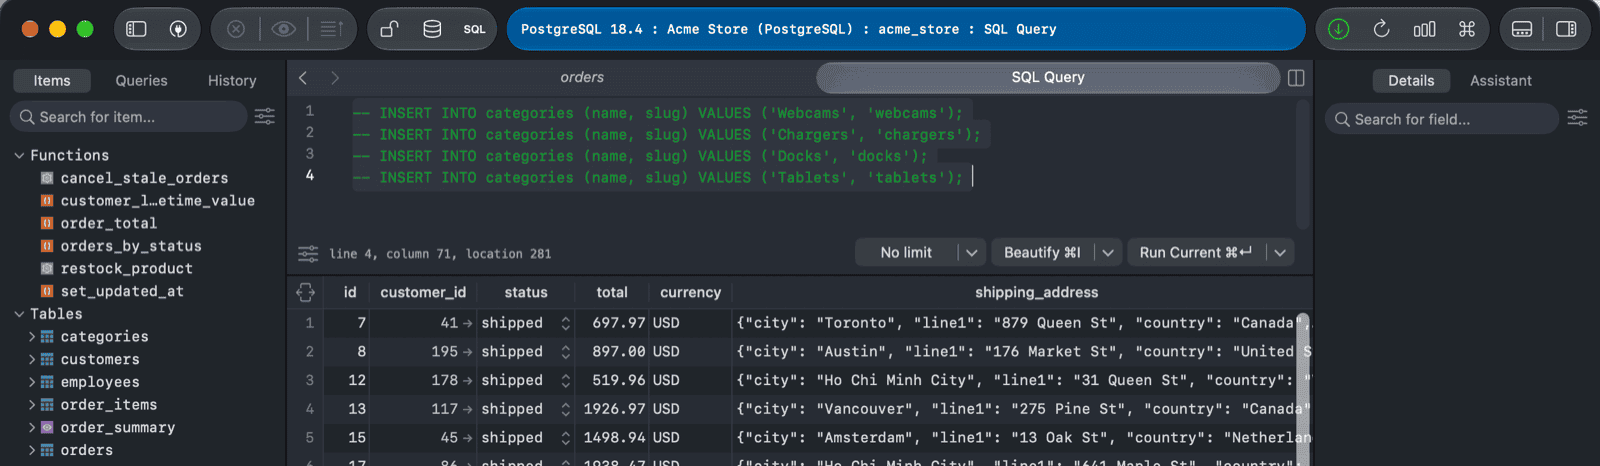Open the No limit dropdown arrow
This screenshot has height=466, width=1600.
click(x=972, y=253)
